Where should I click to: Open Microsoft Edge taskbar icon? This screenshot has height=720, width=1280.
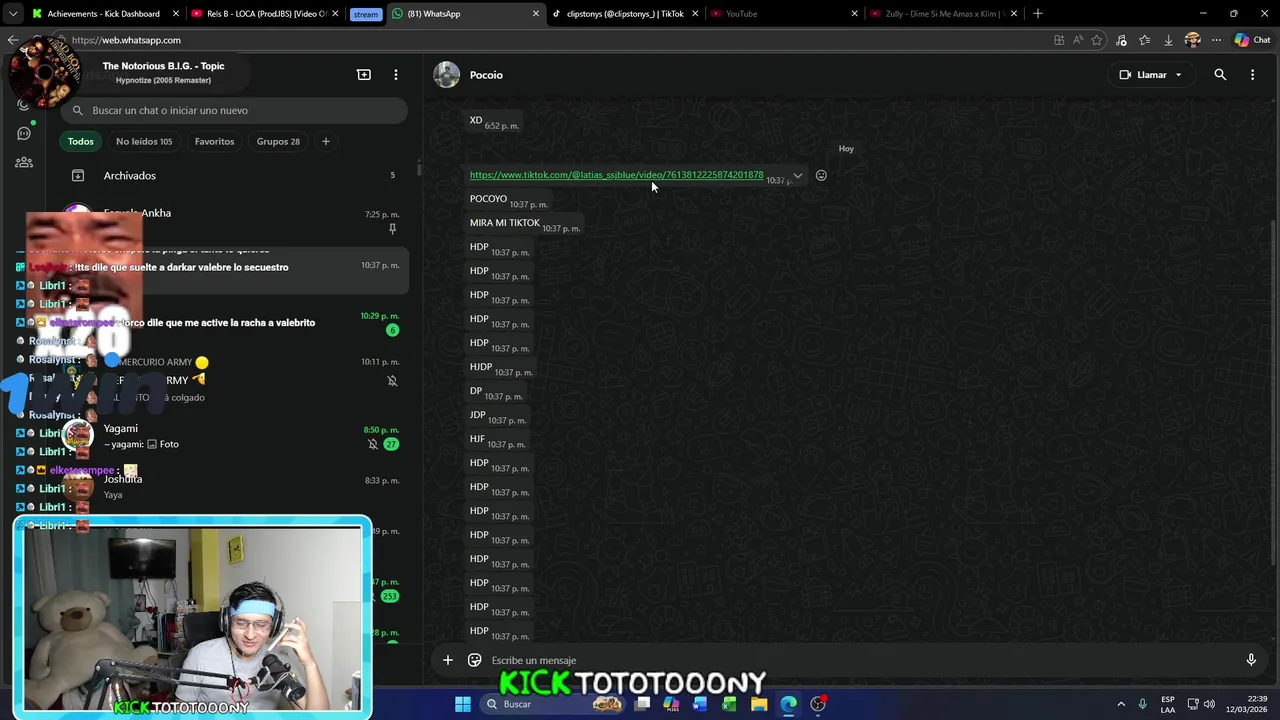[788, 704]
